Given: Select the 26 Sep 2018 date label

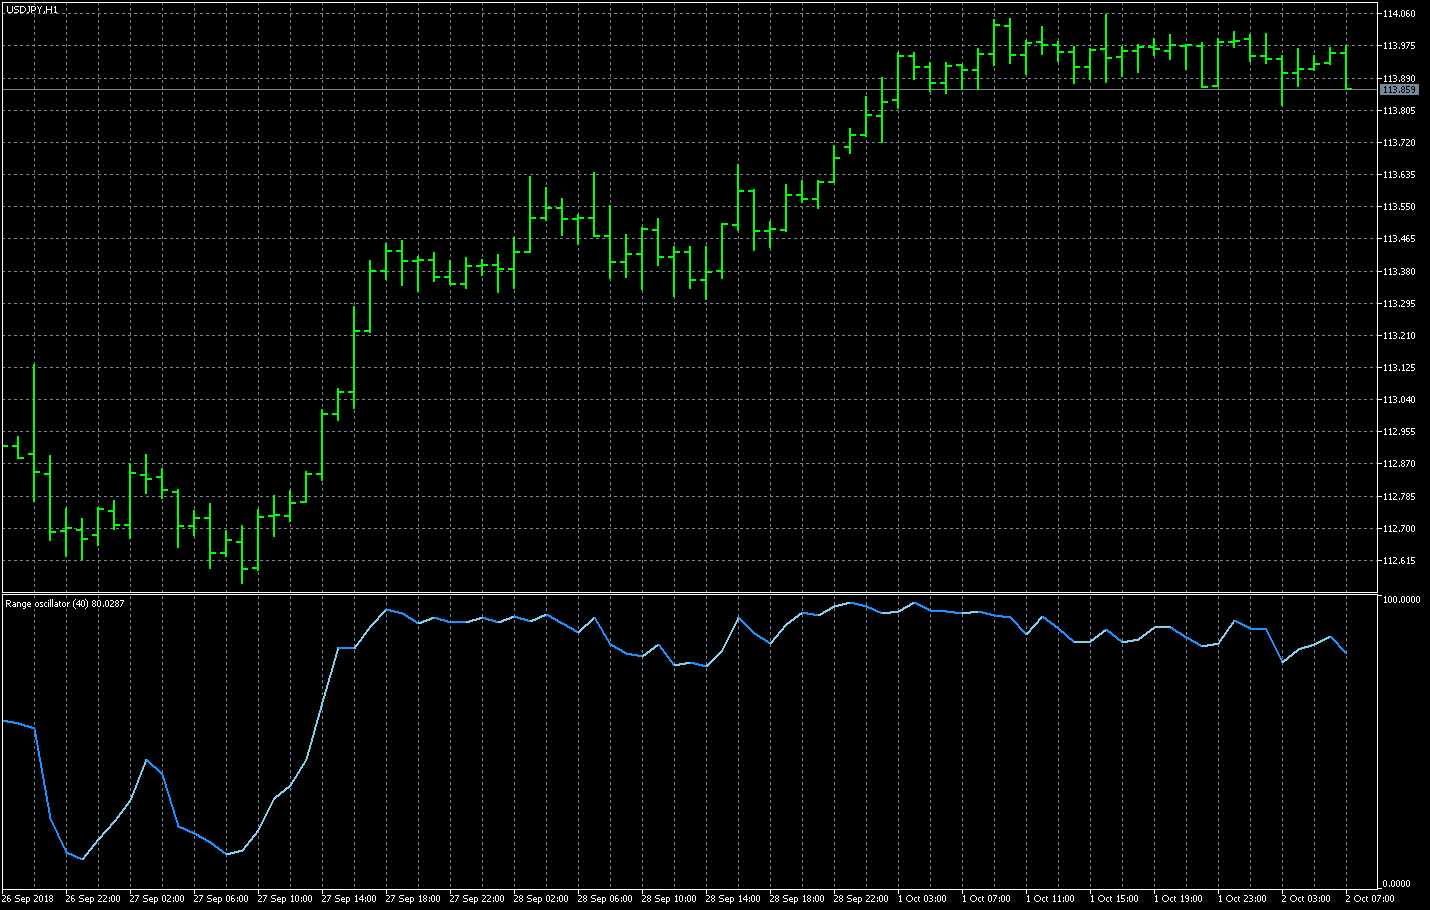Looking at the screenshot, I should click(x=28, y=899).
